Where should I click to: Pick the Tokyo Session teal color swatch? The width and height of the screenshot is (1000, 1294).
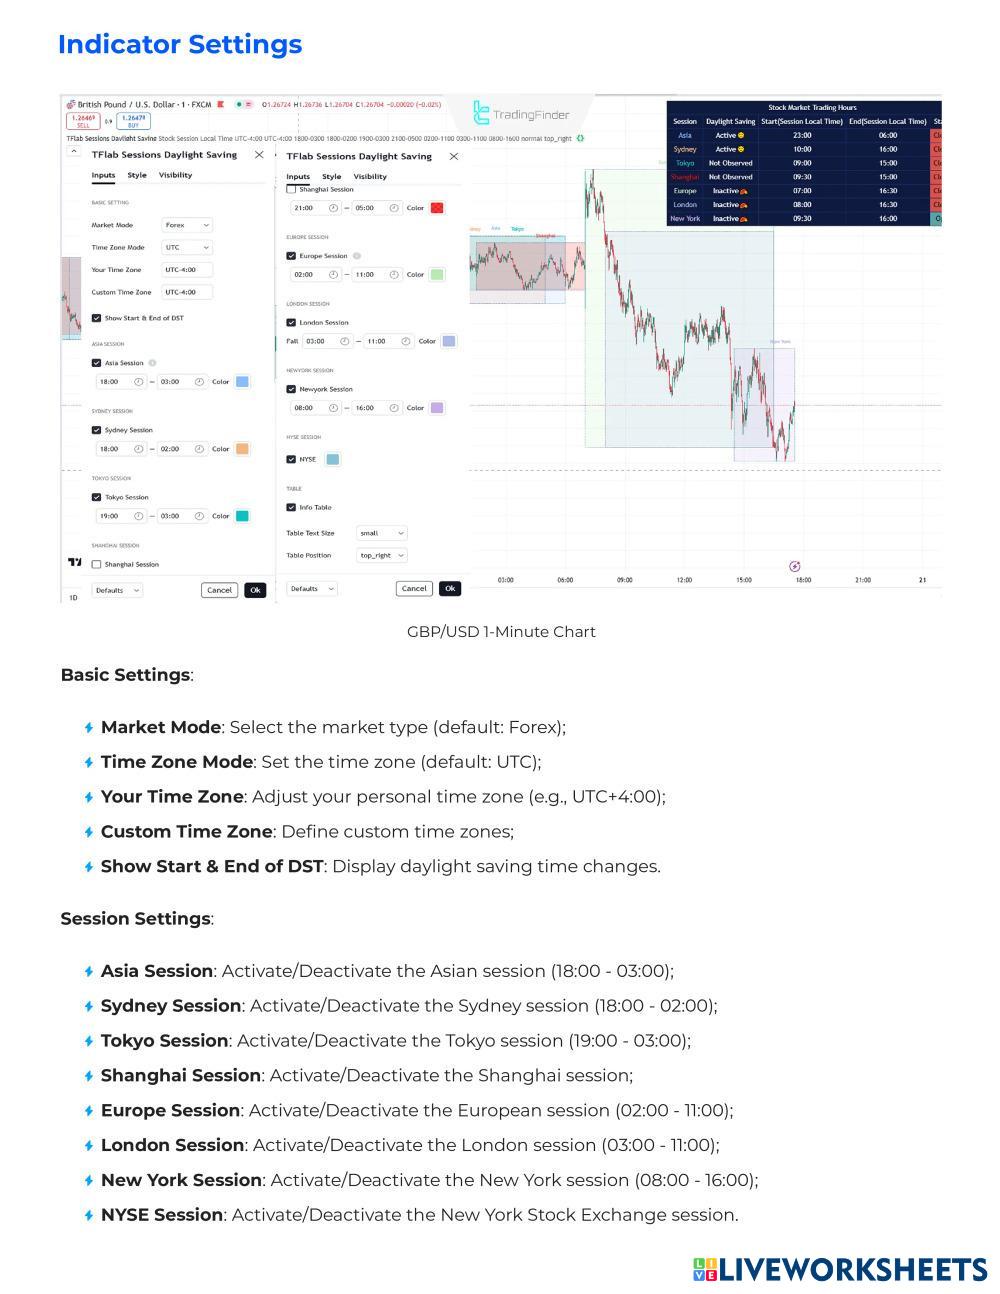pos(242,516)
